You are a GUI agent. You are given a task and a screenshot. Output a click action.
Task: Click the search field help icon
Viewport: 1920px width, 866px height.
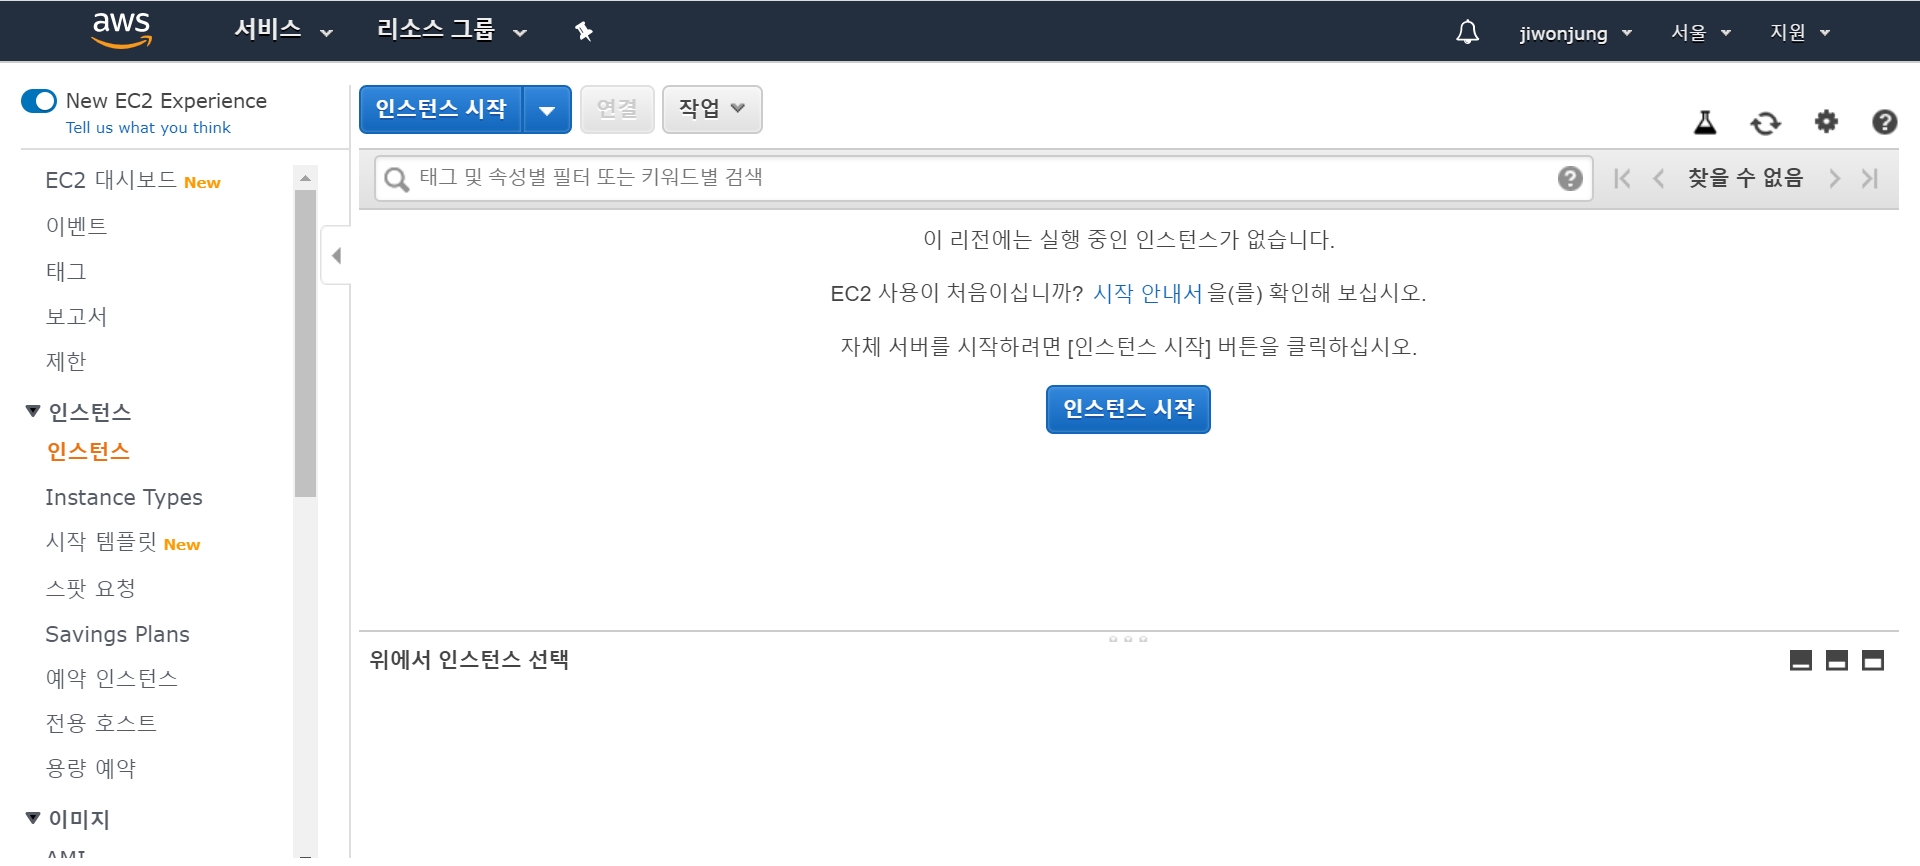tap(1570, 178)
